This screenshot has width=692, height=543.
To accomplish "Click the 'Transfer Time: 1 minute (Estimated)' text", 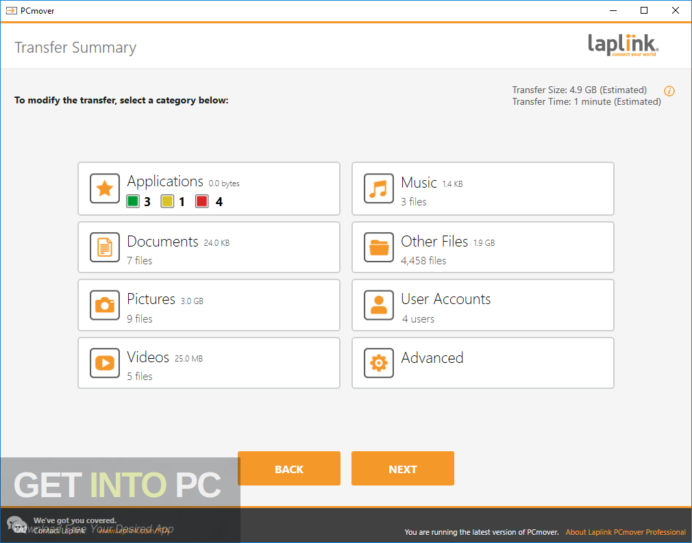I will coord(587,102).
